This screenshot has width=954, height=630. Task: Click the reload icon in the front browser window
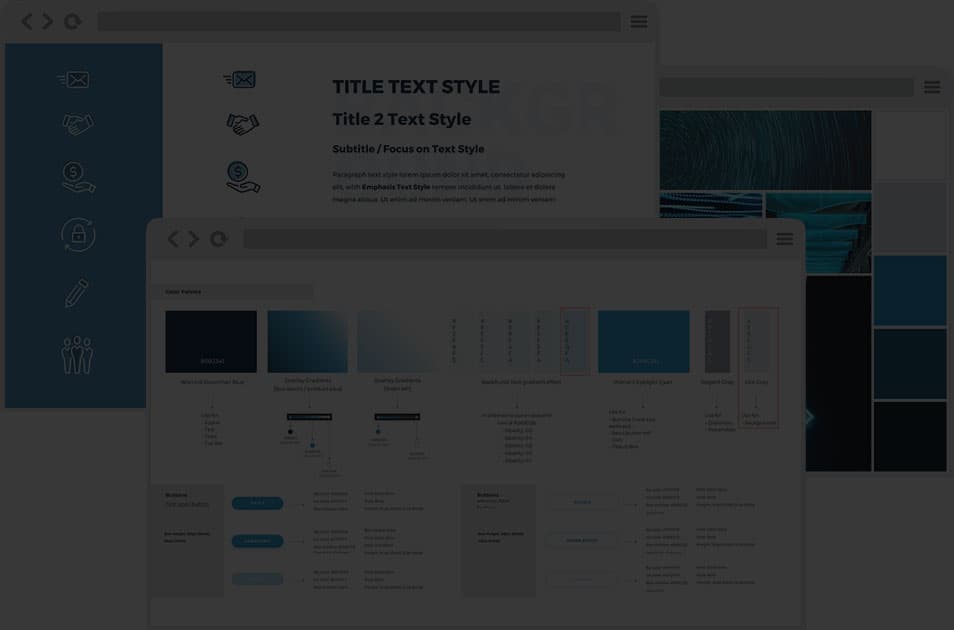(218, 239)
